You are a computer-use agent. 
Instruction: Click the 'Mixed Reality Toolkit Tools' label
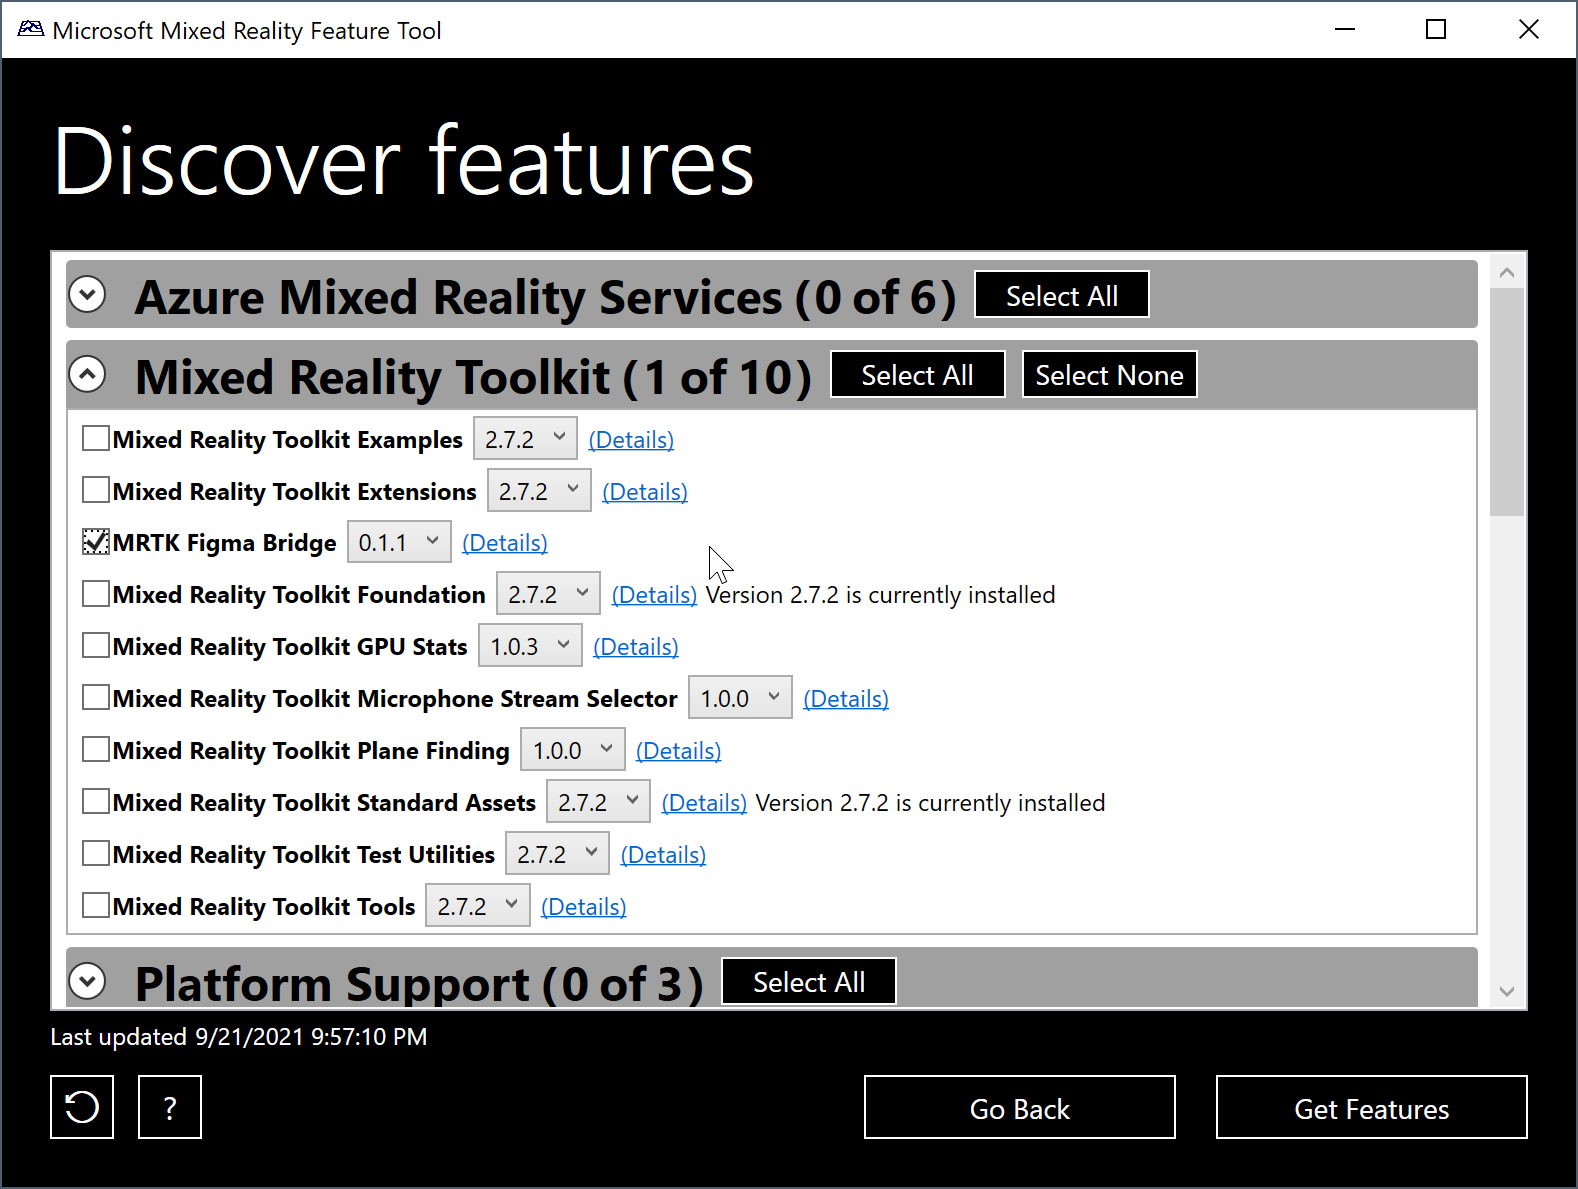pos(264,907)
